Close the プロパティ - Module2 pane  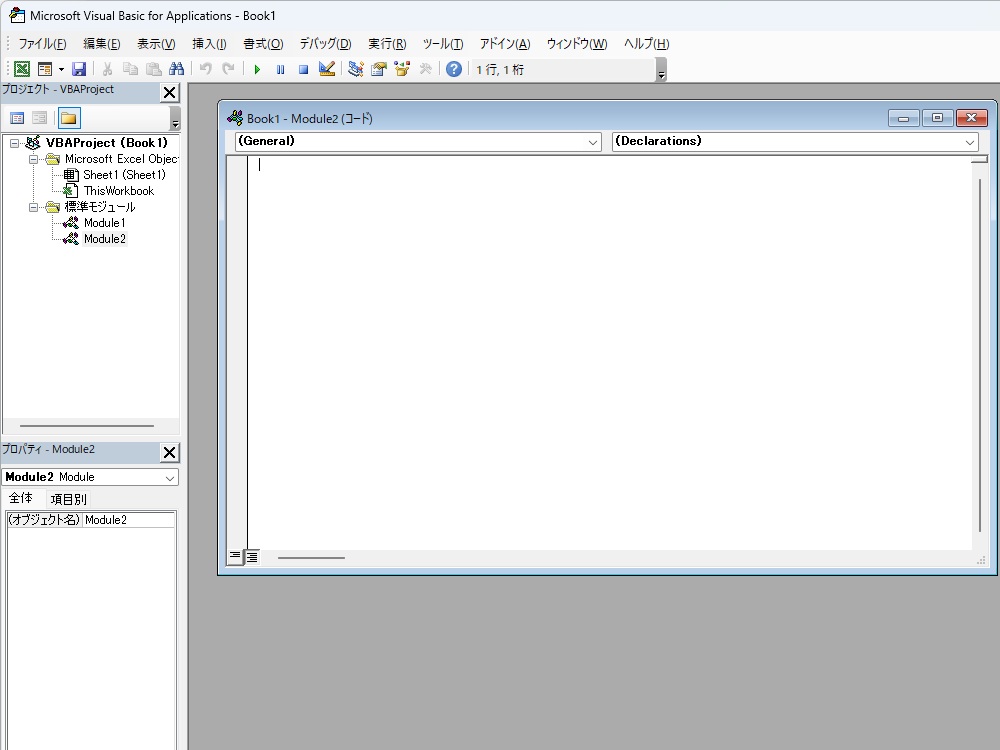[169, 452]
